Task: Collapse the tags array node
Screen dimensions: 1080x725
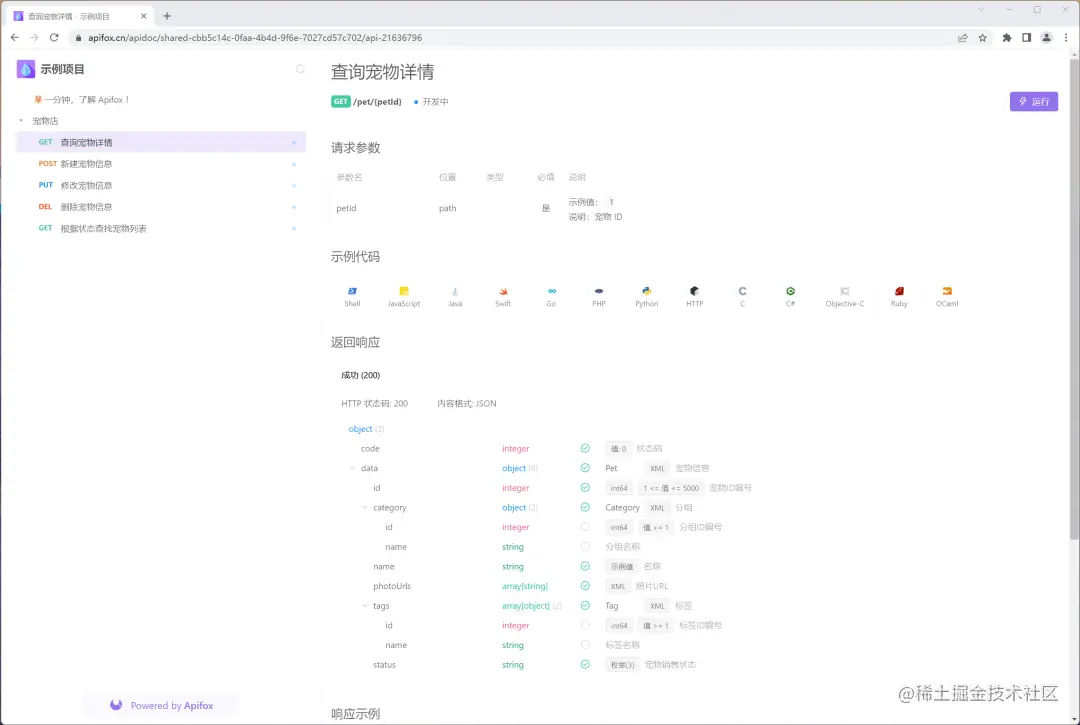Action: pos(364,605)
